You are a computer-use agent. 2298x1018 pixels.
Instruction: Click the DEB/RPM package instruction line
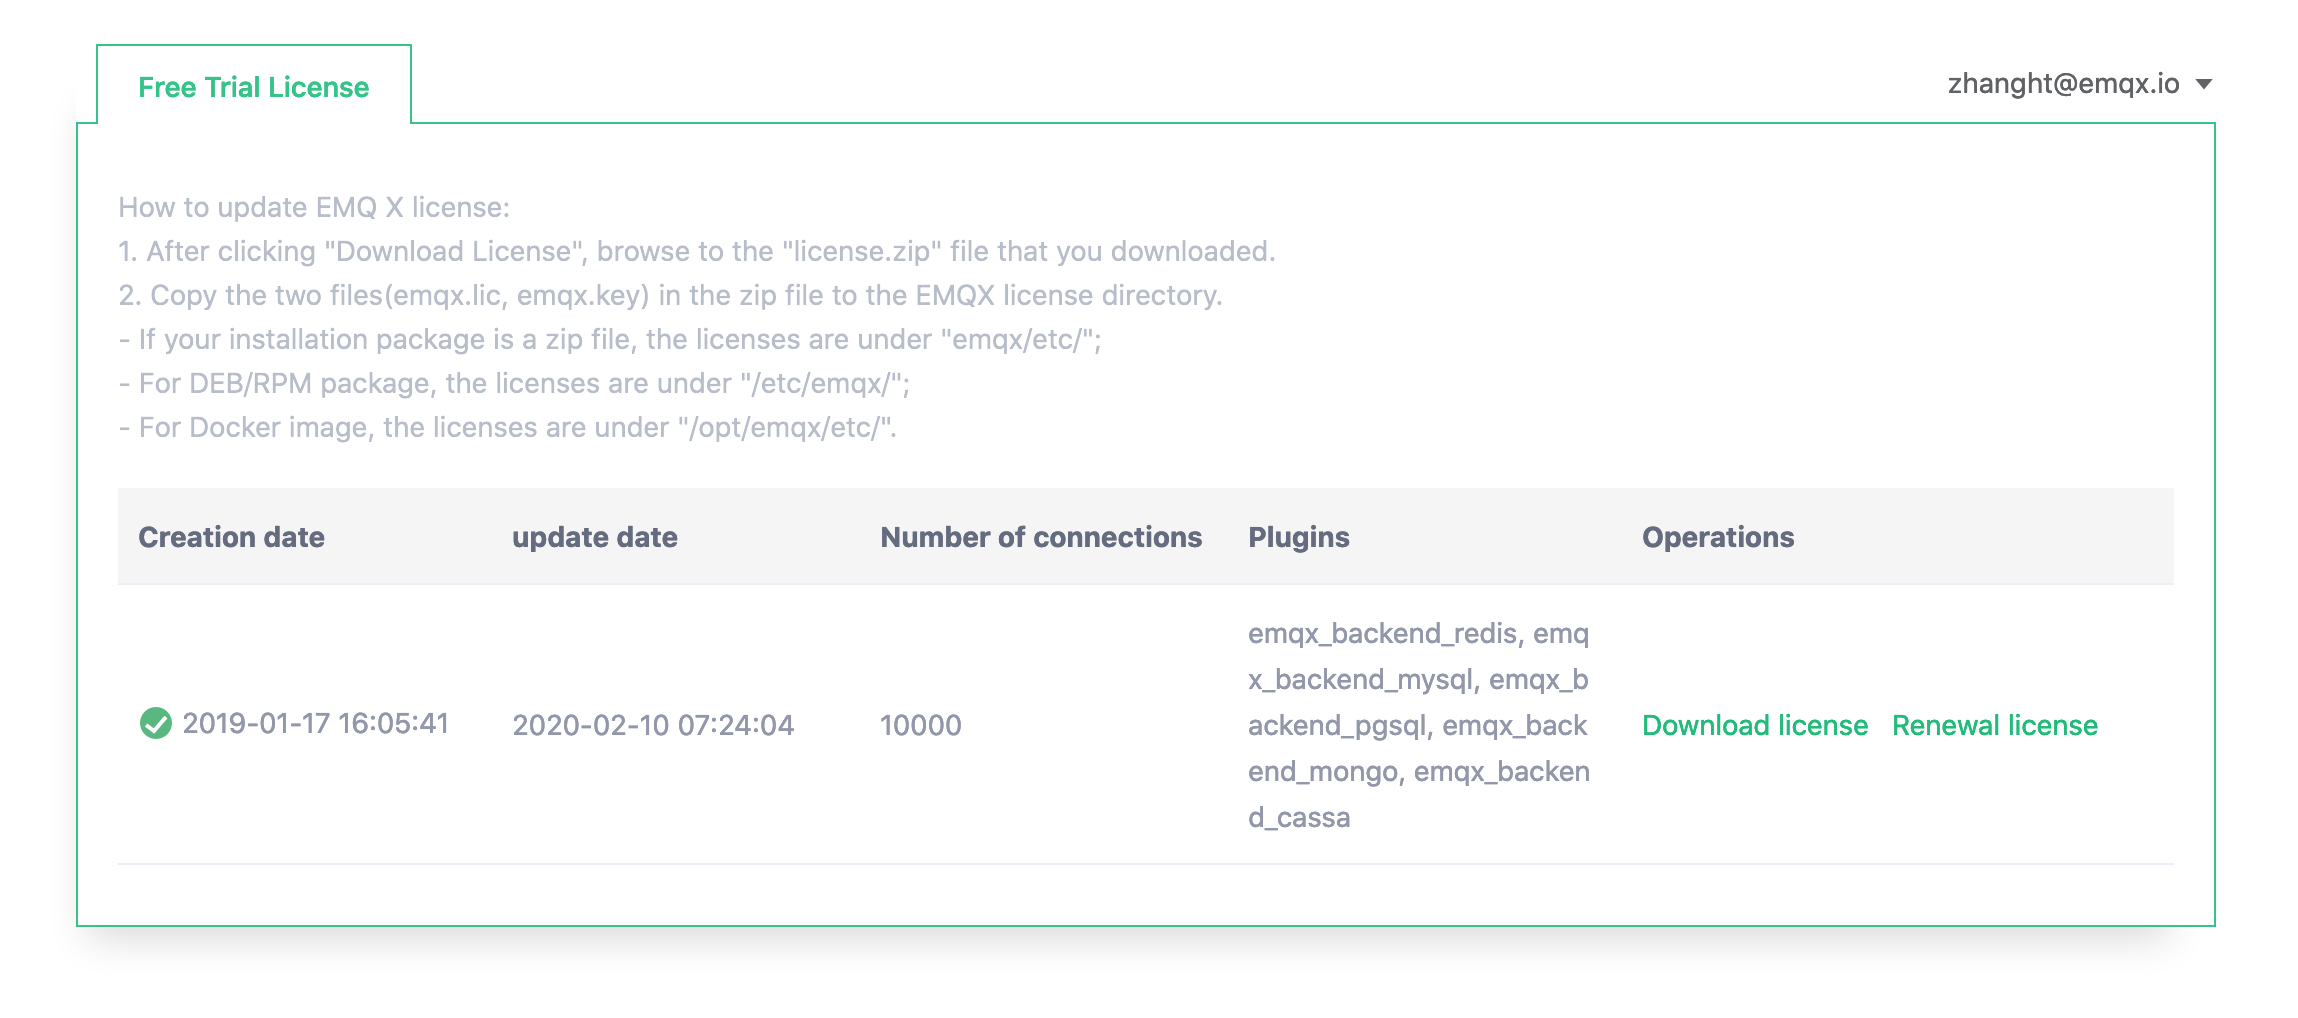click(x=514, y=383)
